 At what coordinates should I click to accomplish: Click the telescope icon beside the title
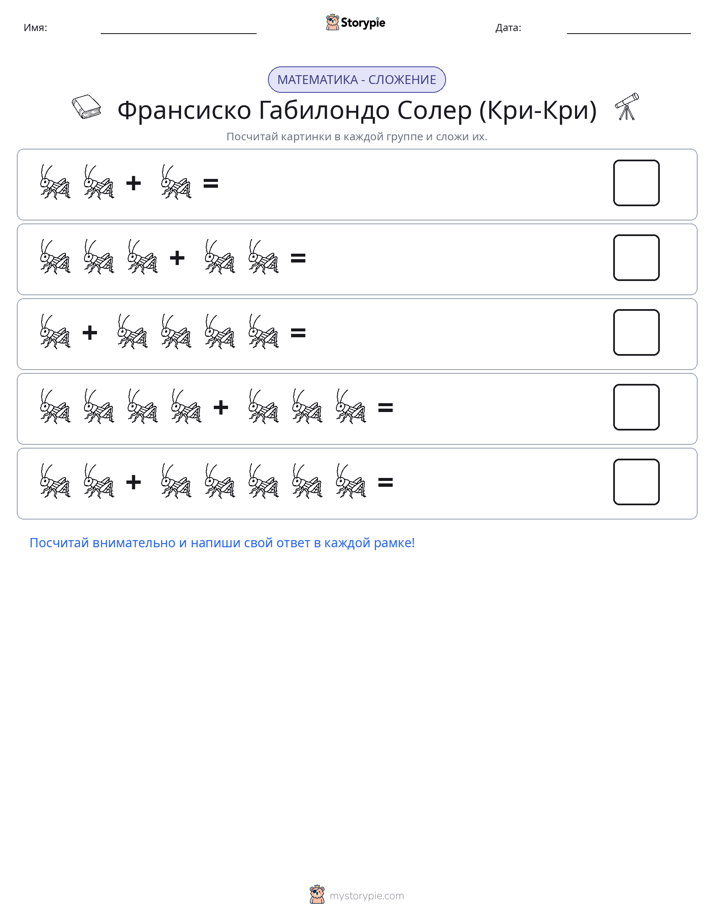[627, 107]
